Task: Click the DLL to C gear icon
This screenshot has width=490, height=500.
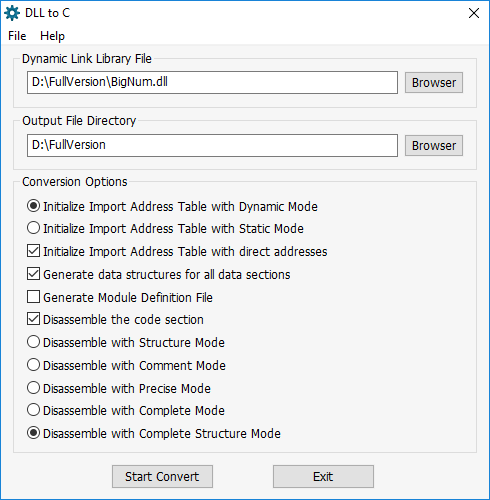Action: pos(12,13)
